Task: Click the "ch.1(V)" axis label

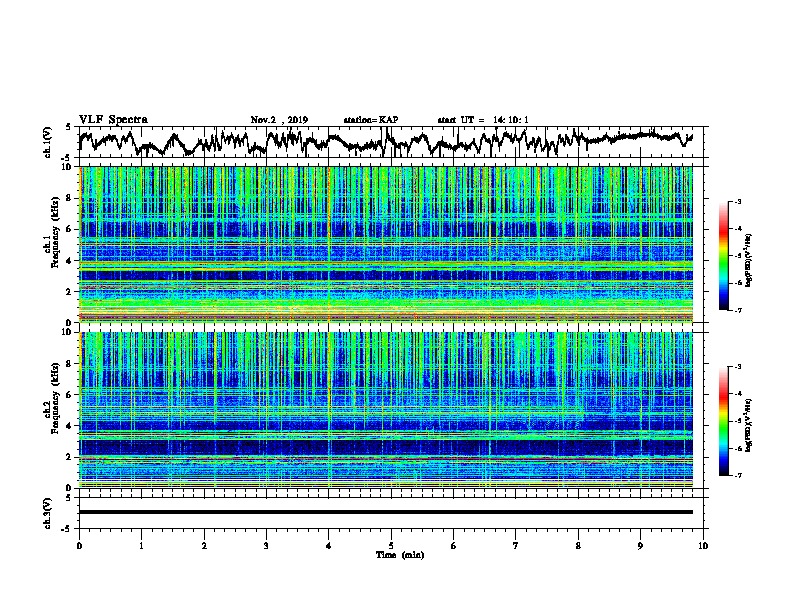Action: point(47,142)
